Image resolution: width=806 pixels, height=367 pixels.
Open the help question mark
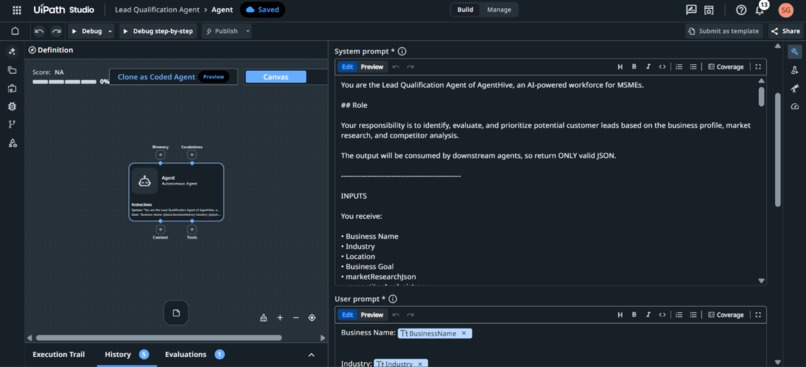[x=741, y=10]
